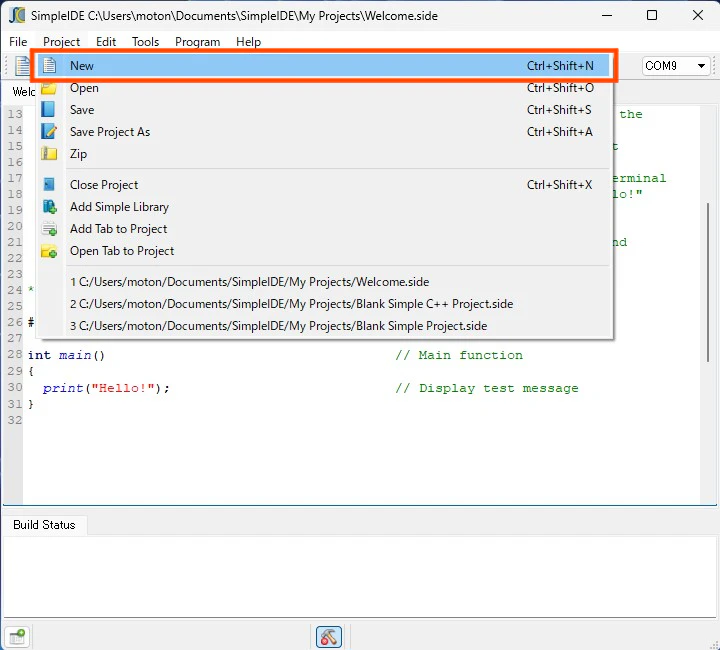The height and width of the screenshot is (650, 720).
Task: Click the blue Save icon in menu
Action: [48, 110]
